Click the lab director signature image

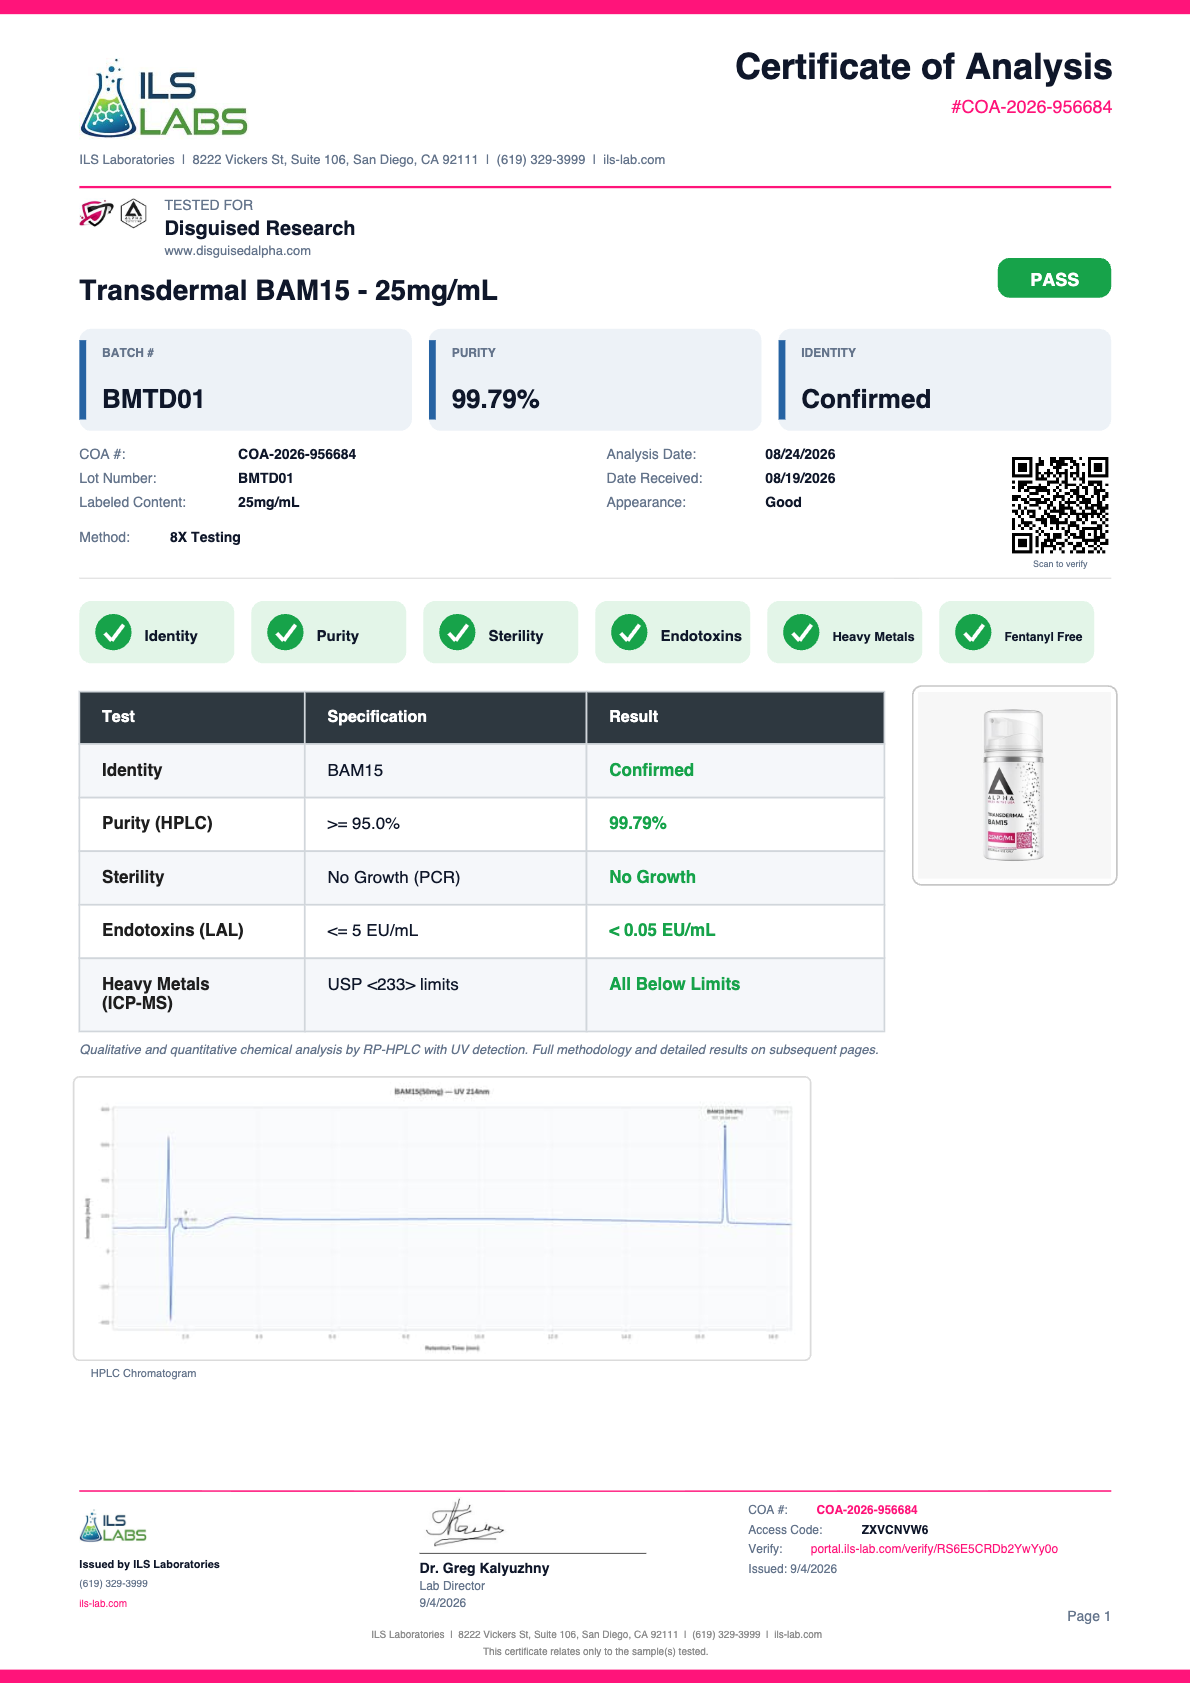466,1523
